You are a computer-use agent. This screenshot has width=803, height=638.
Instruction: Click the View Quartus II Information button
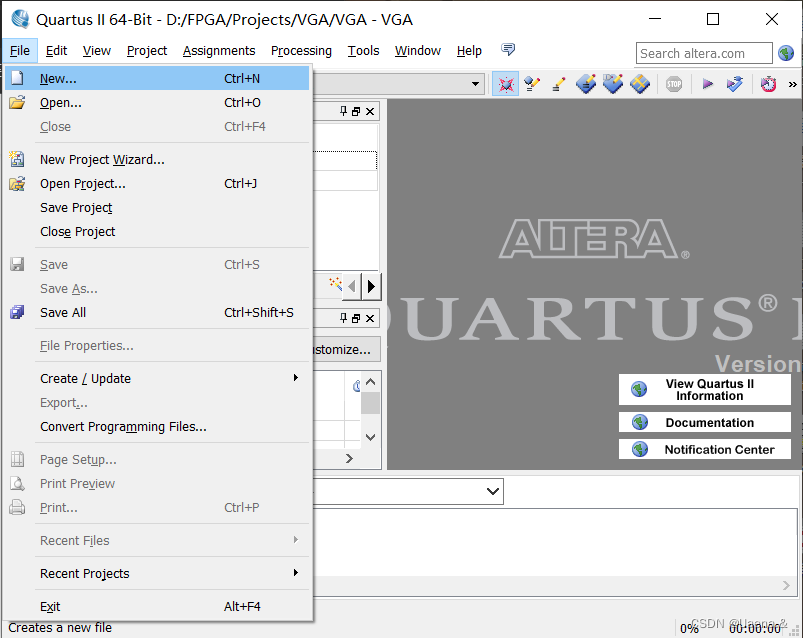pos(705,390)
